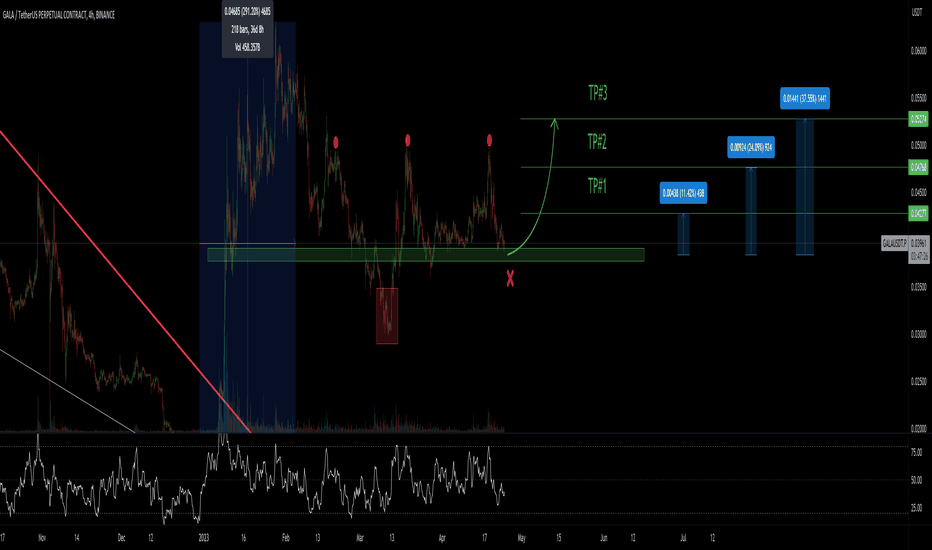Click the GALA / TetherUS Perpetual Contract title

click(59, 15)
